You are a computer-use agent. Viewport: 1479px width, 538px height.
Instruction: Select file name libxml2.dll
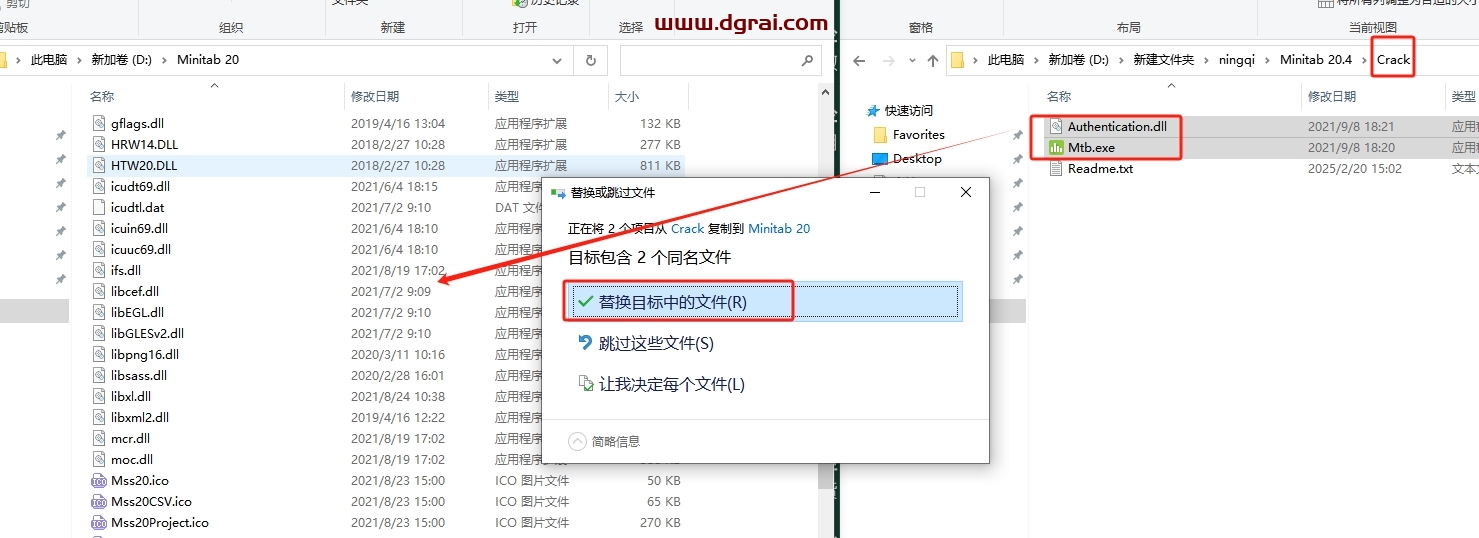tap(140, 417)
